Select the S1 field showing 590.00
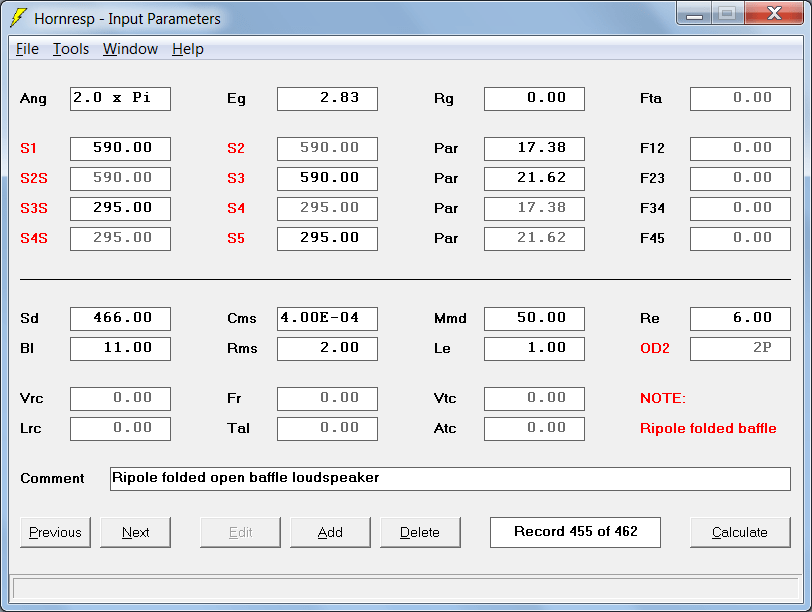The width and height of the screenshot is (812, 612). [x=120, y=149]
